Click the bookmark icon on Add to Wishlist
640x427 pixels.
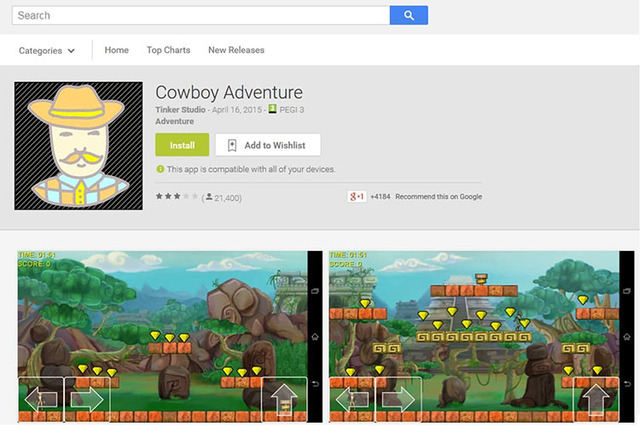(x=232, y=145)
